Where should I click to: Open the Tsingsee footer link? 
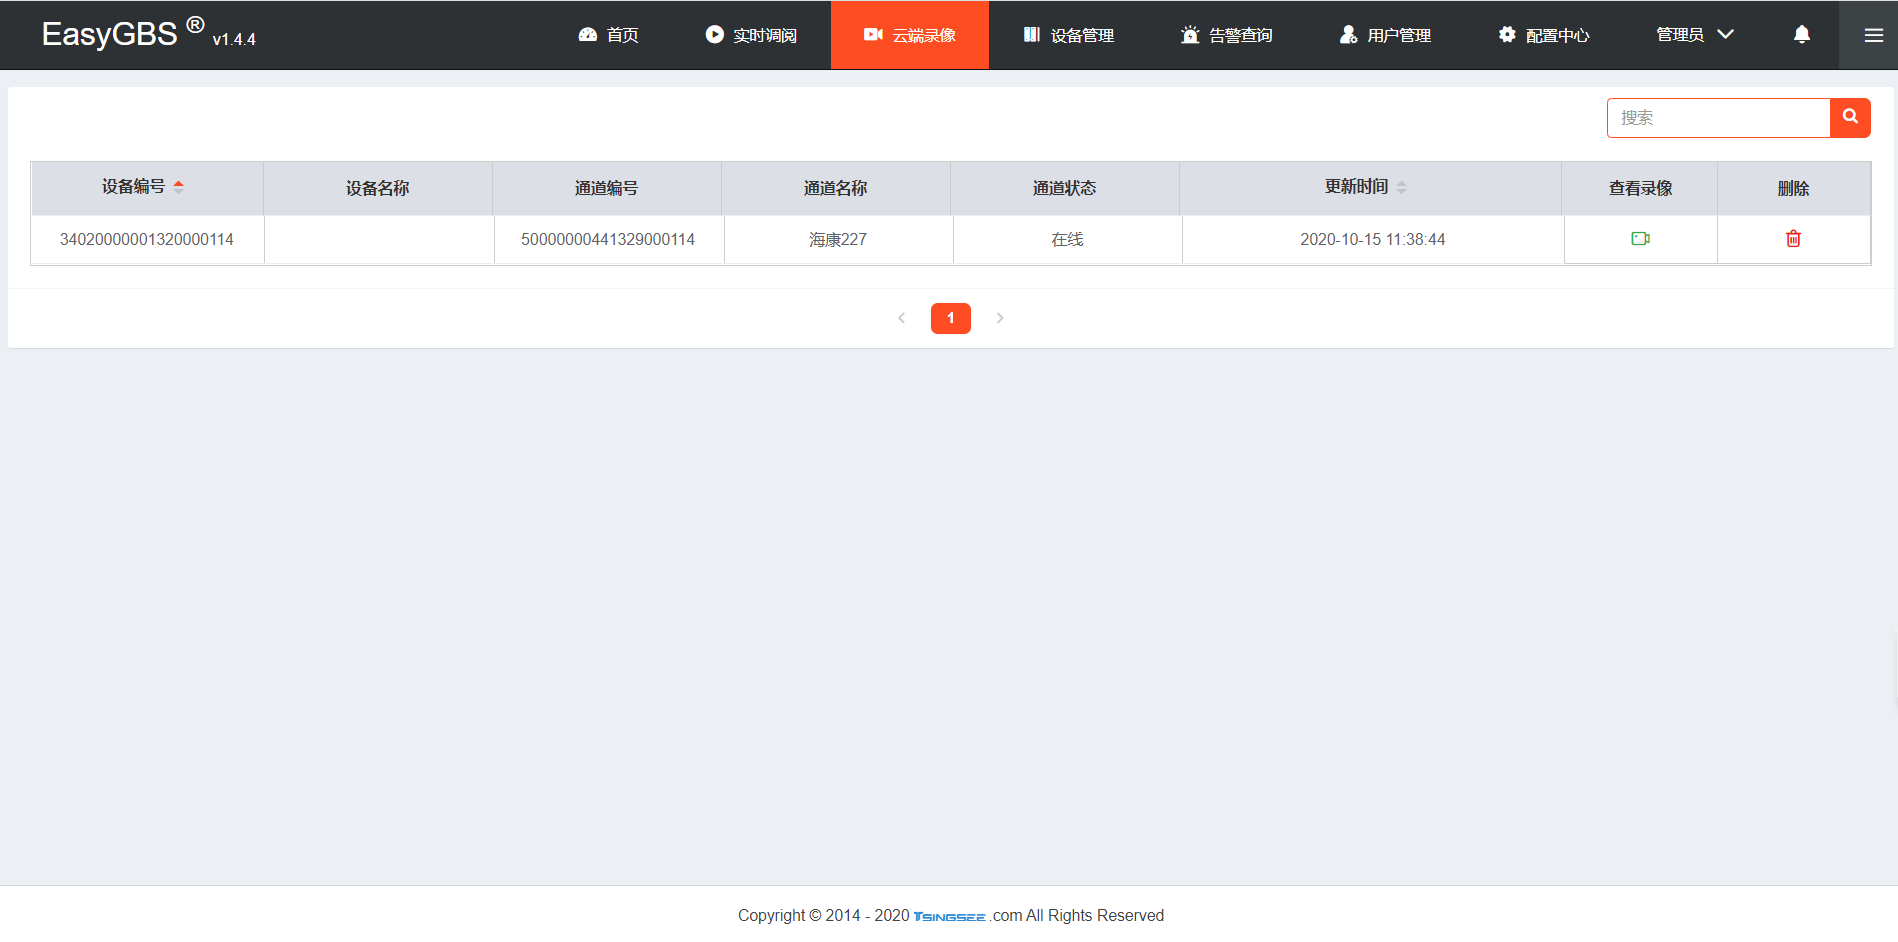pyautogui.click(x=949, y=916)
